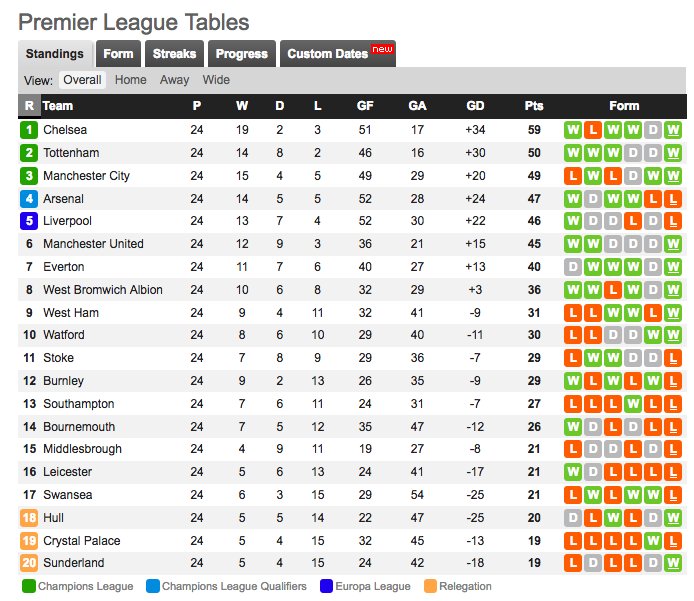Click Chelsea's green rank 1 badge
This screenshot has height=601, width=694.
coord(29,130)
